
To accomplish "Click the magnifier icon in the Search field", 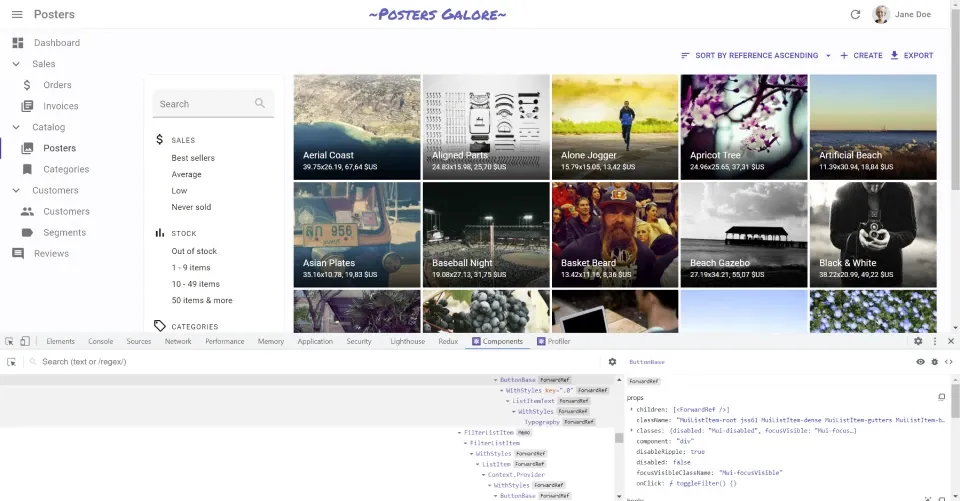I will 260,104.
